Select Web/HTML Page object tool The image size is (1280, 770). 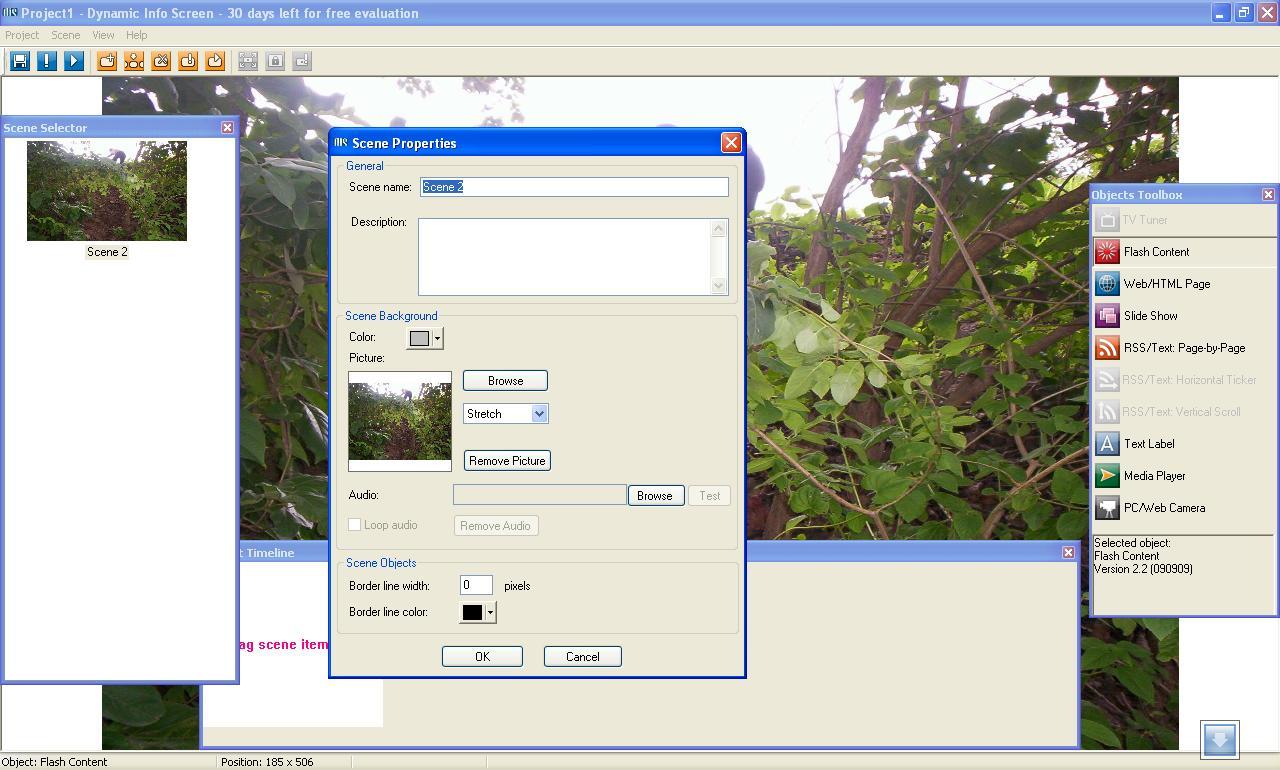[1185, 284]
